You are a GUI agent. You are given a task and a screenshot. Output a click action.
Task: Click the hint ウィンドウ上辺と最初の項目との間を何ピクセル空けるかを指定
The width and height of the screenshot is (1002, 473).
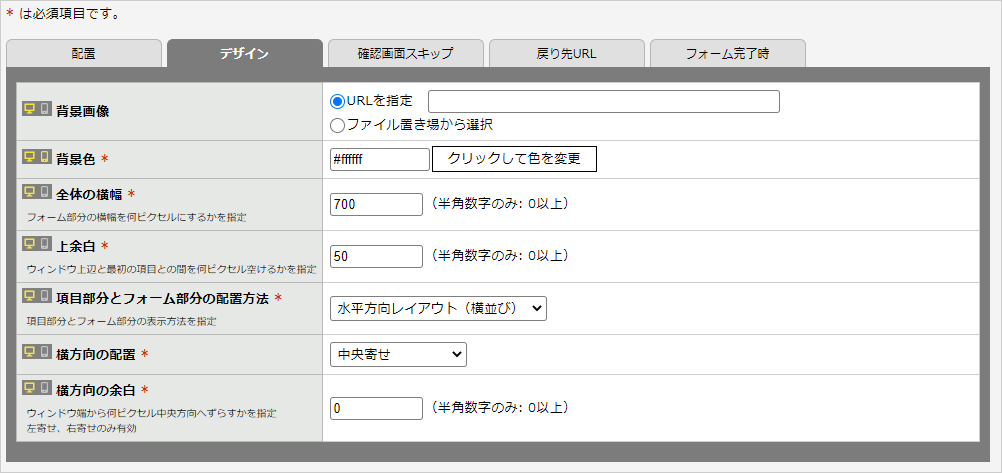point(171,270)
